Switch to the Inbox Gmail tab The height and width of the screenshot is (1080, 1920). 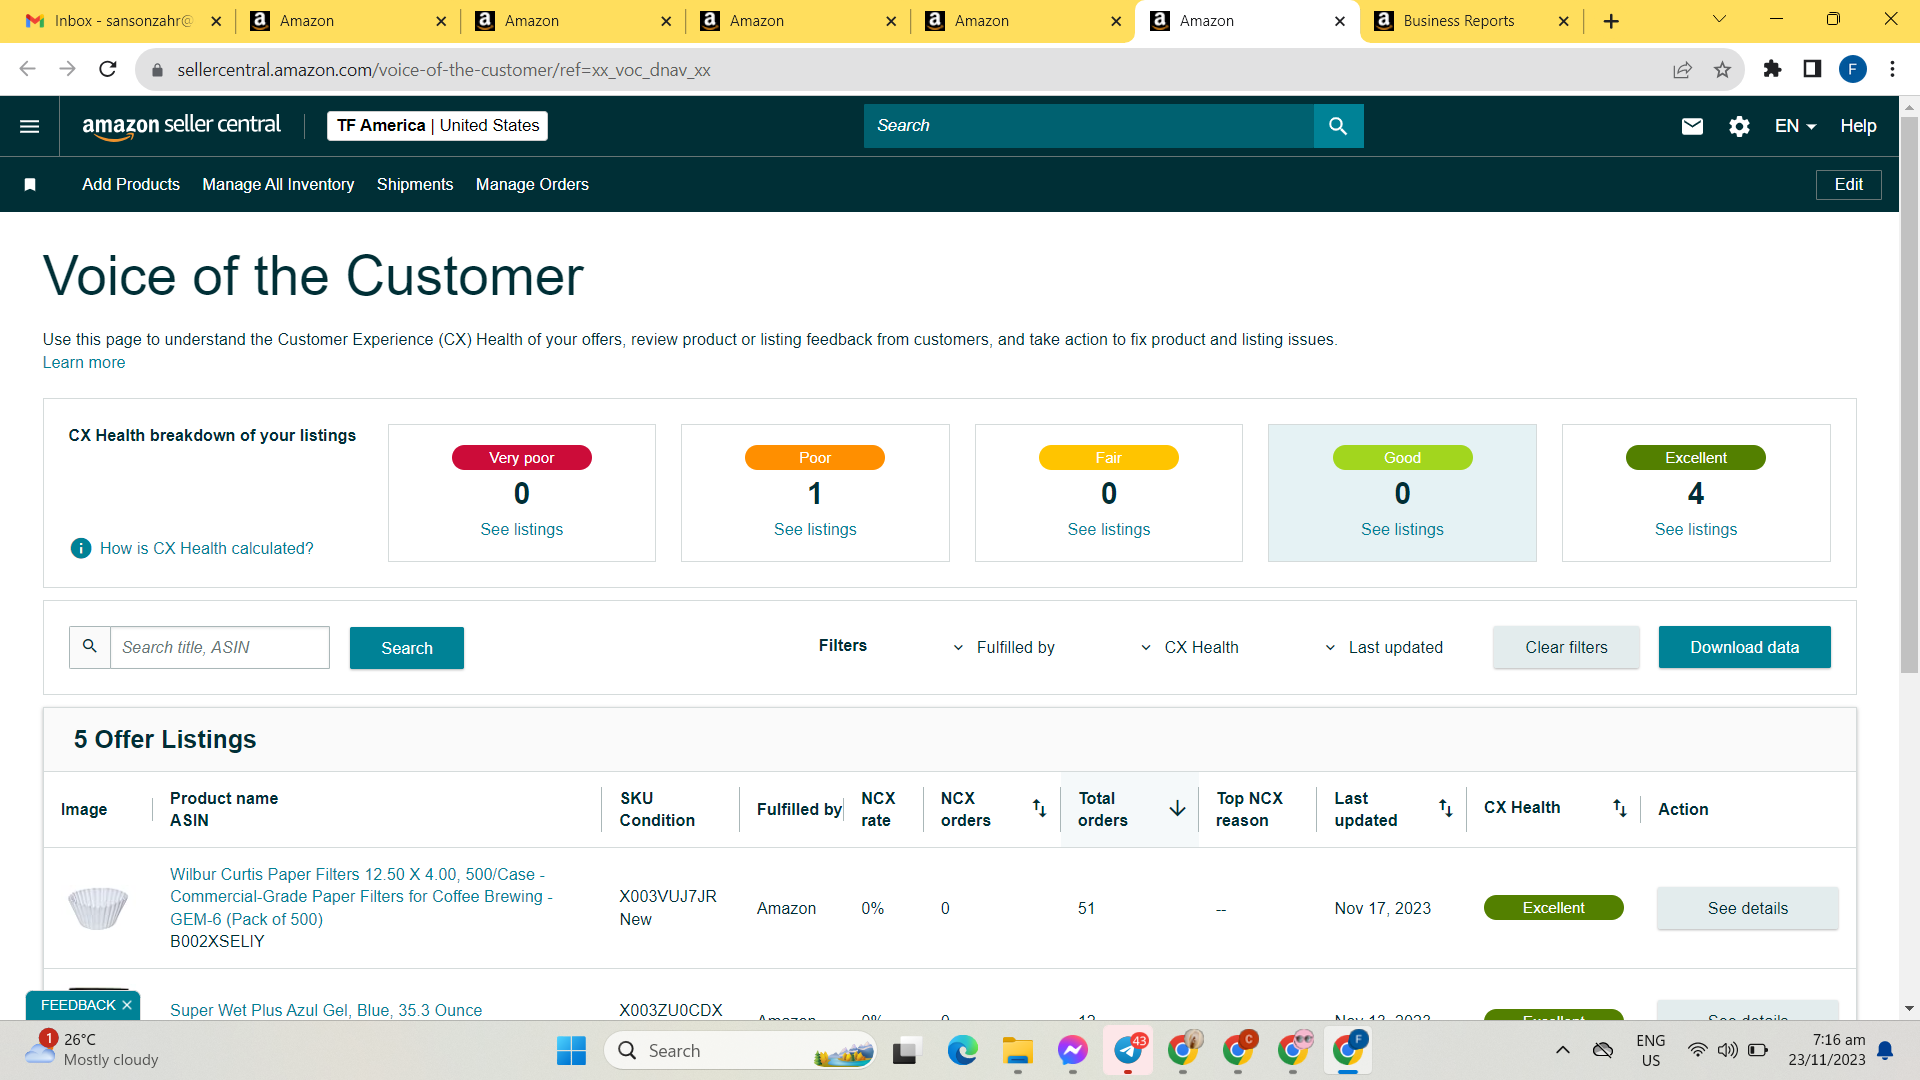pos(122,21)
